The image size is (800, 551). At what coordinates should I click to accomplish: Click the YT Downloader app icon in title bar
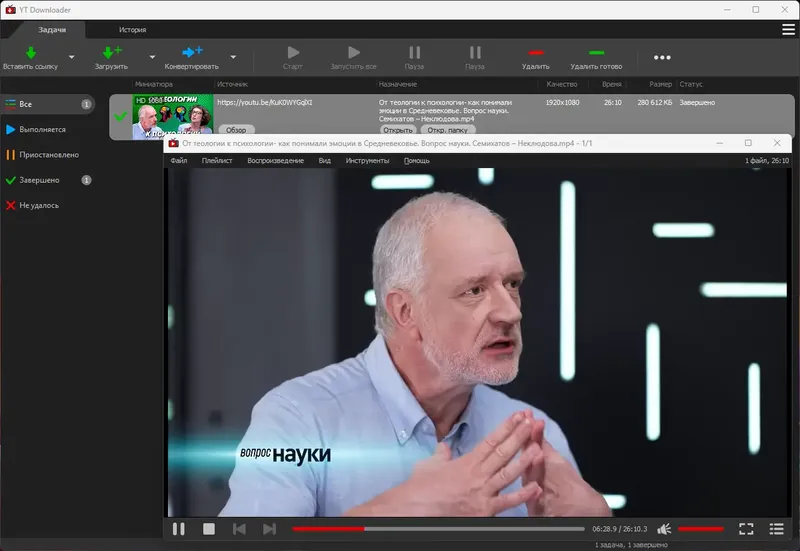[11, 10]
